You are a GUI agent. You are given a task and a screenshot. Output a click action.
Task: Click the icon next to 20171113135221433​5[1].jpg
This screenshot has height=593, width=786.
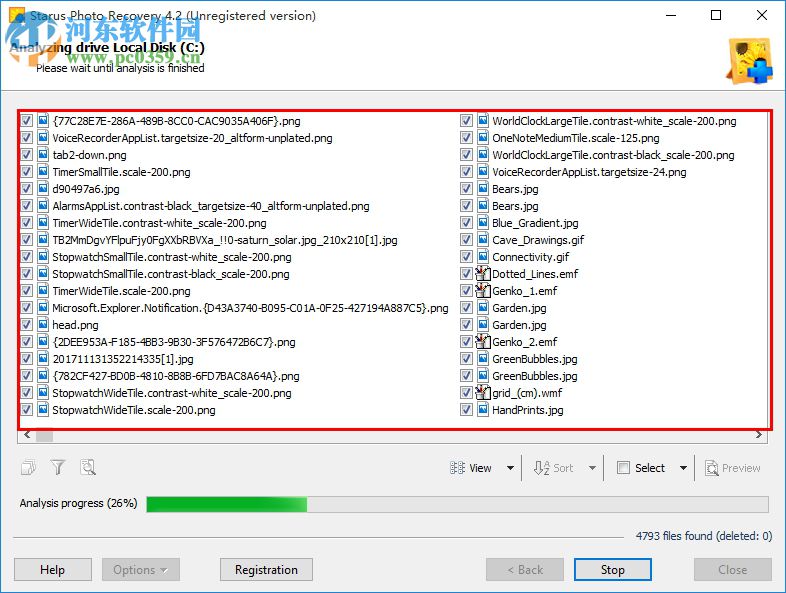point(43,359)
